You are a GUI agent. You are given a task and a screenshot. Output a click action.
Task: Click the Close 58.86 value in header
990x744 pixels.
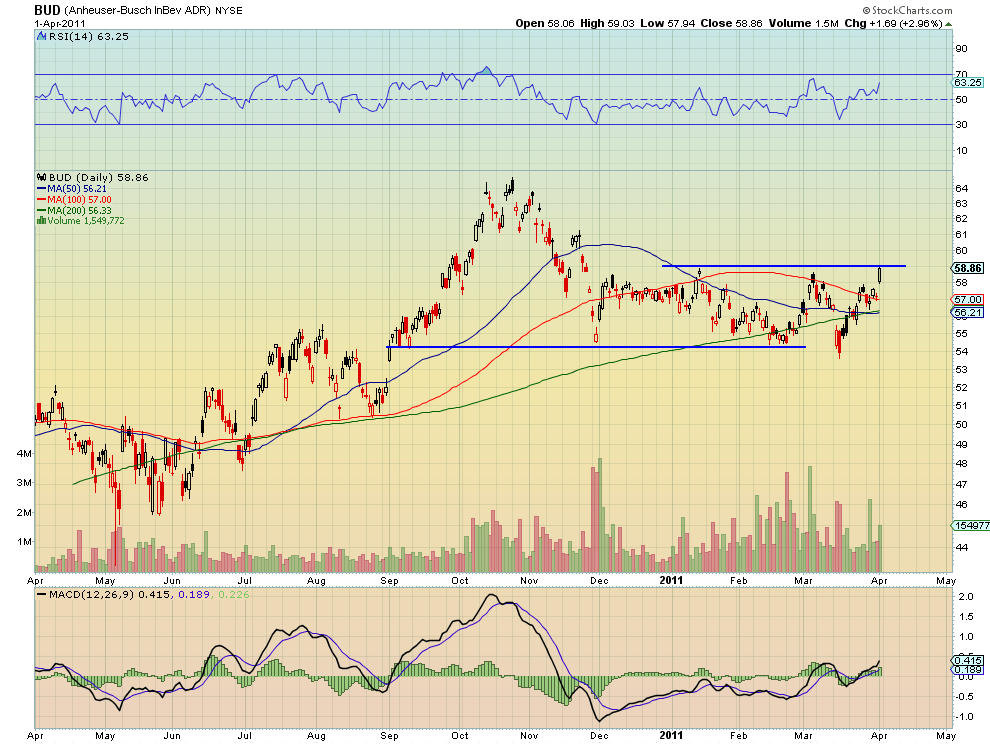(731, 23)
